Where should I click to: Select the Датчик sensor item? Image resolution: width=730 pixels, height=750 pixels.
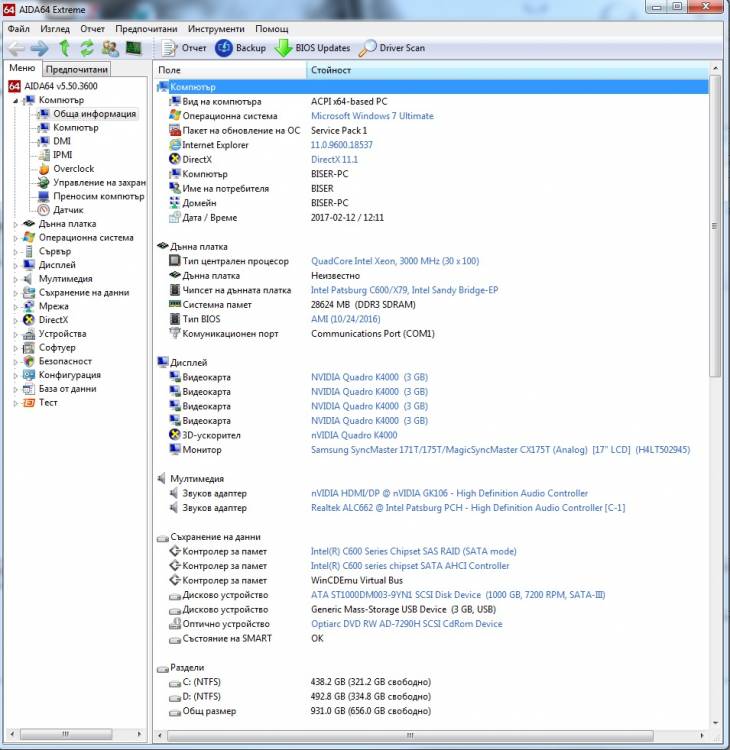click(60, 210)
